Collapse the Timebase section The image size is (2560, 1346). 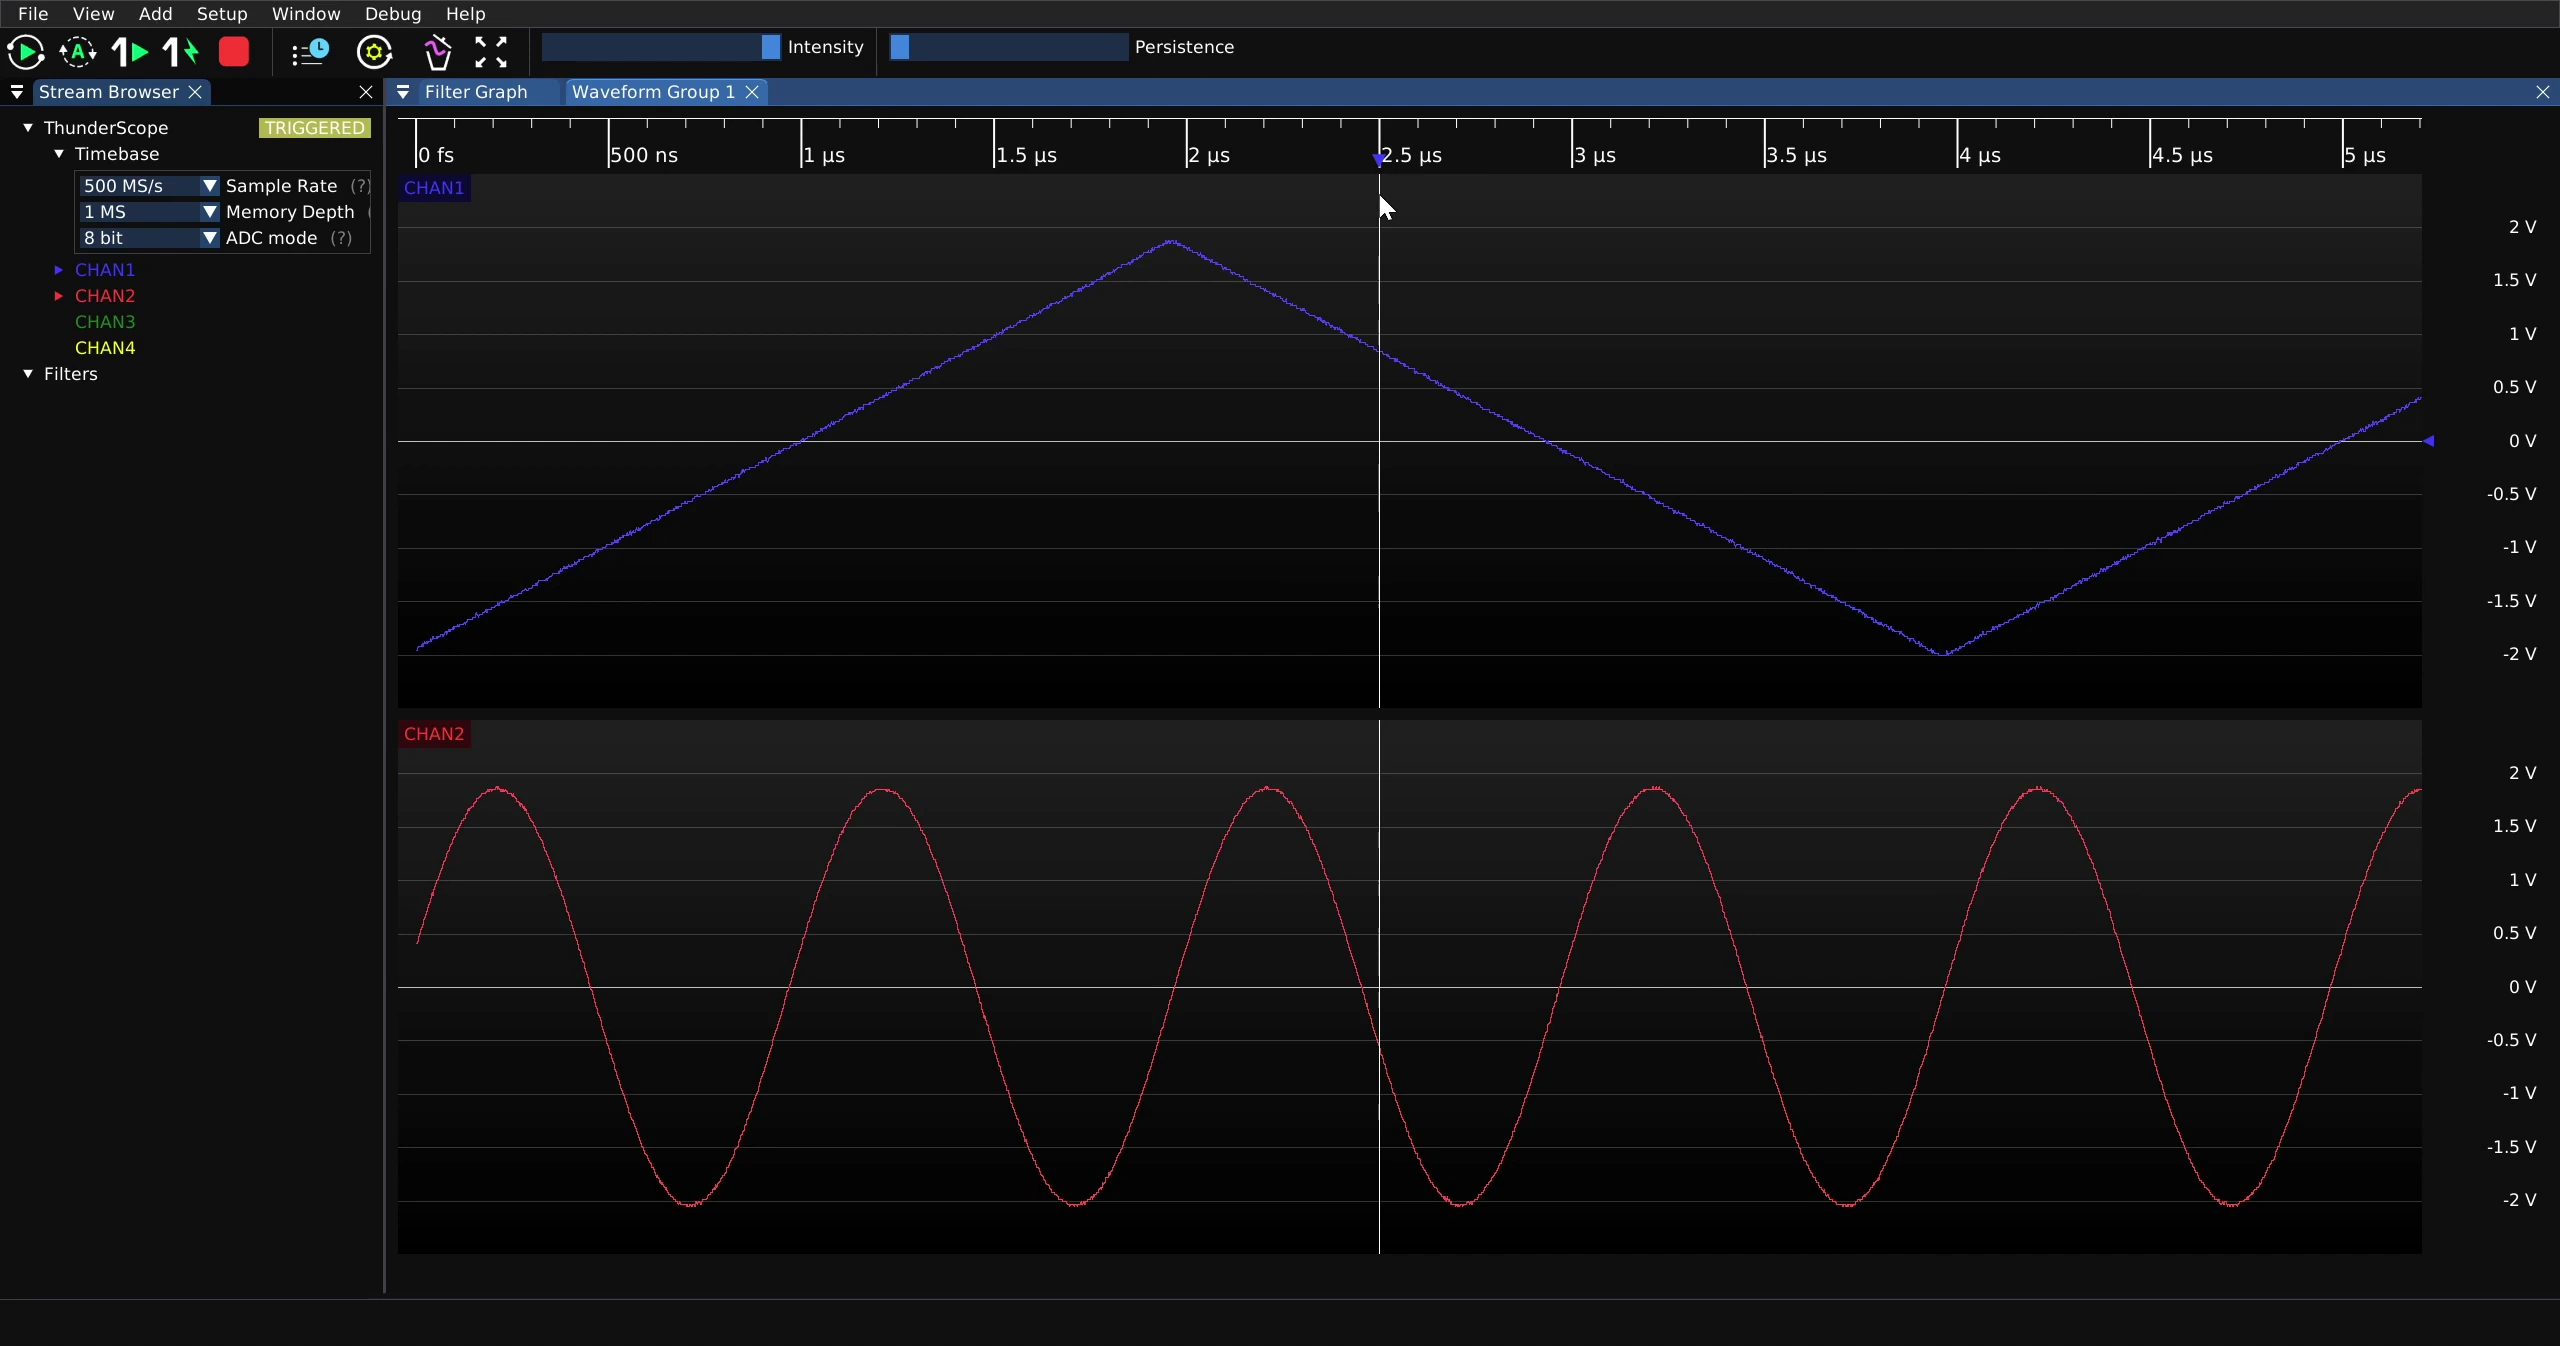(x=59, y=154)
